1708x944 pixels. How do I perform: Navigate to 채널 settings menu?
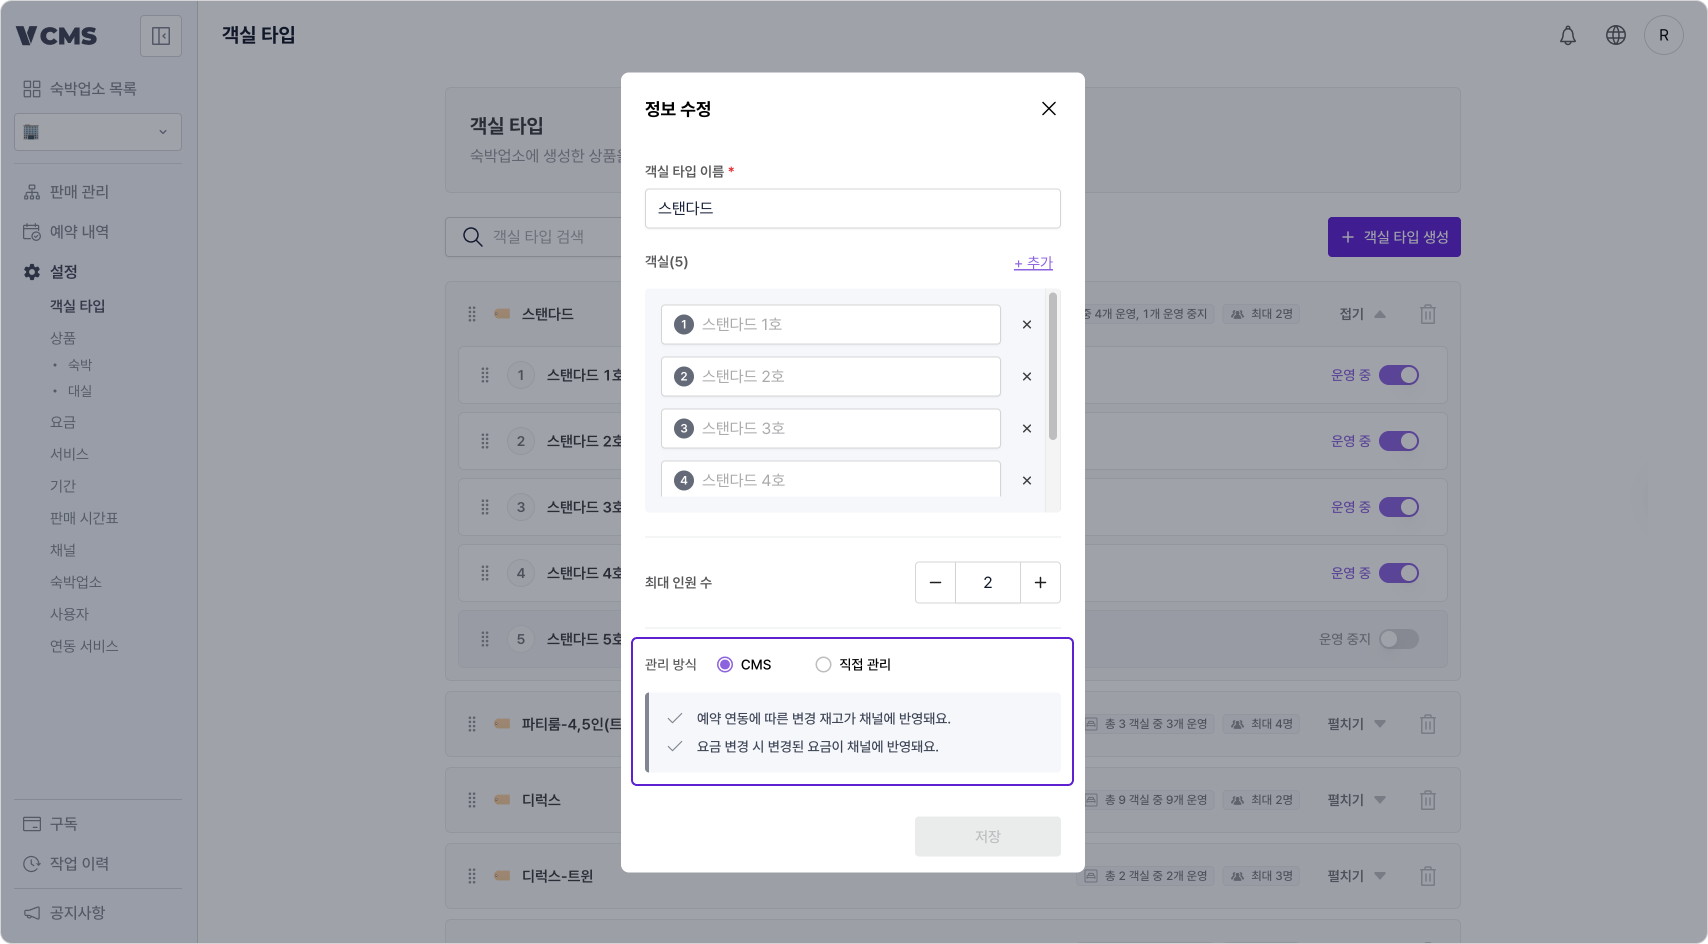click(62, 549)
